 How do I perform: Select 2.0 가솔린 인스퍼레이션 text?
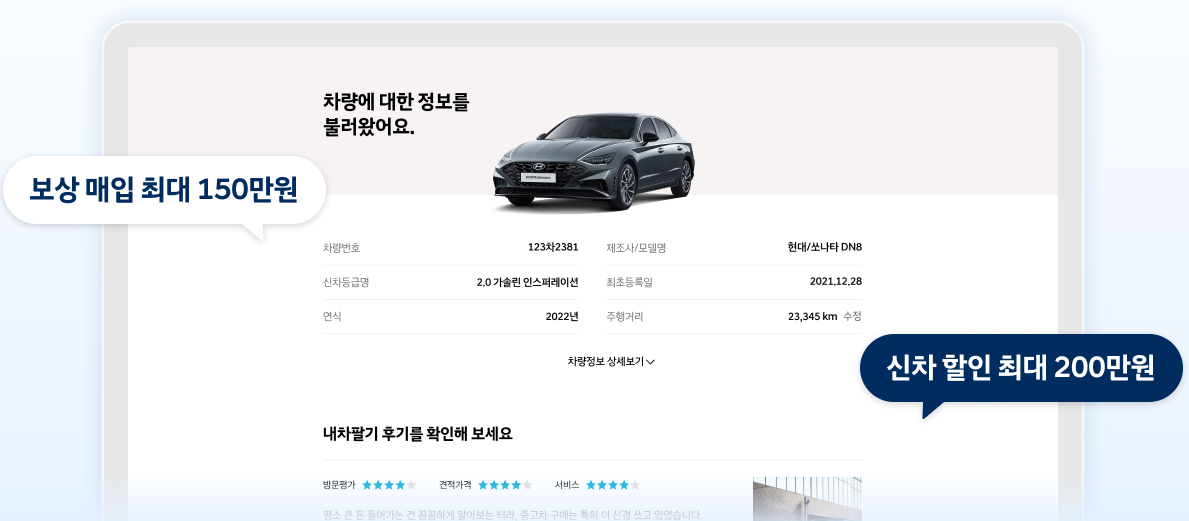[527, 282]
